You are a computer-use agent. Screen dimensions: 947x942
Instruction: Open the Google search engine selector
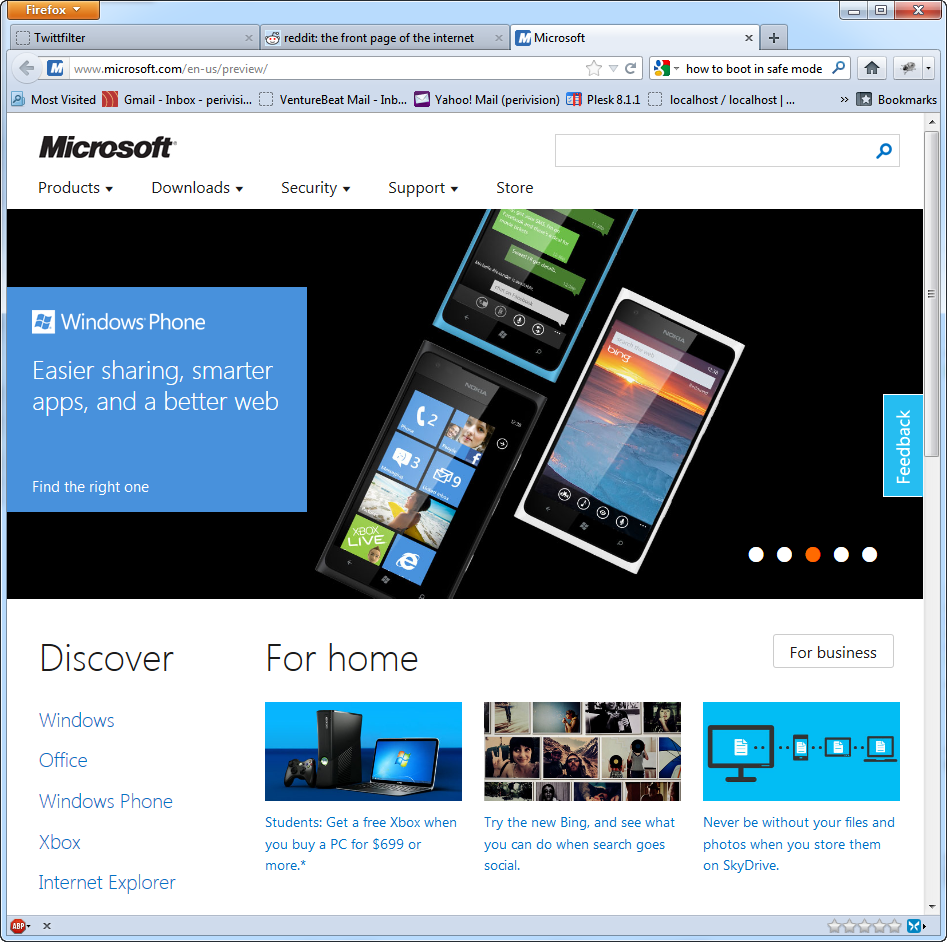pos(667,68)
